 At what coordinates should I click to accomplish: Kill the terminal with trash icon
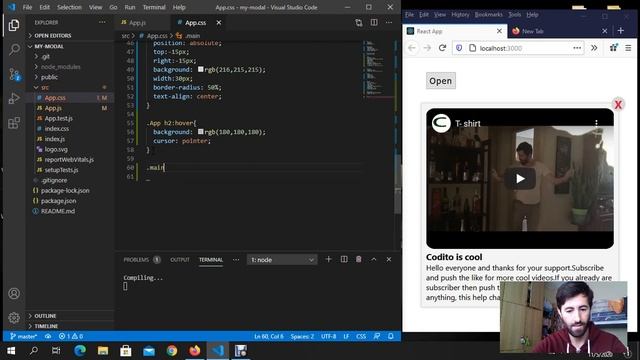point(358,259)
